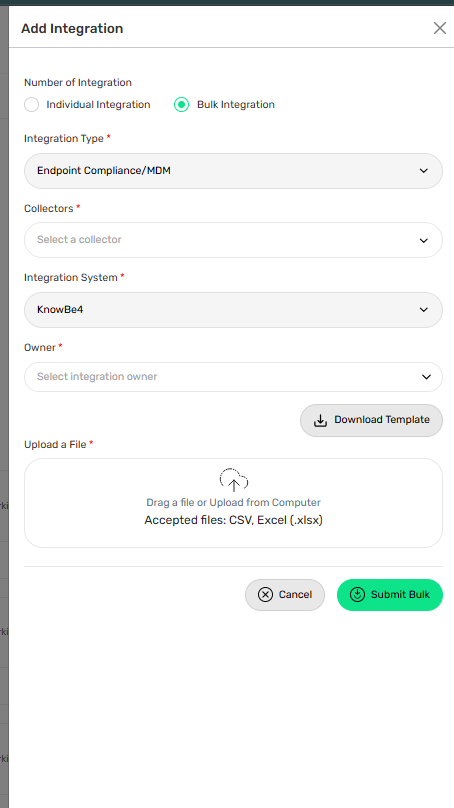Expand Integration Type dropdown chevron
454x808 pixels.
pos(424,171)
